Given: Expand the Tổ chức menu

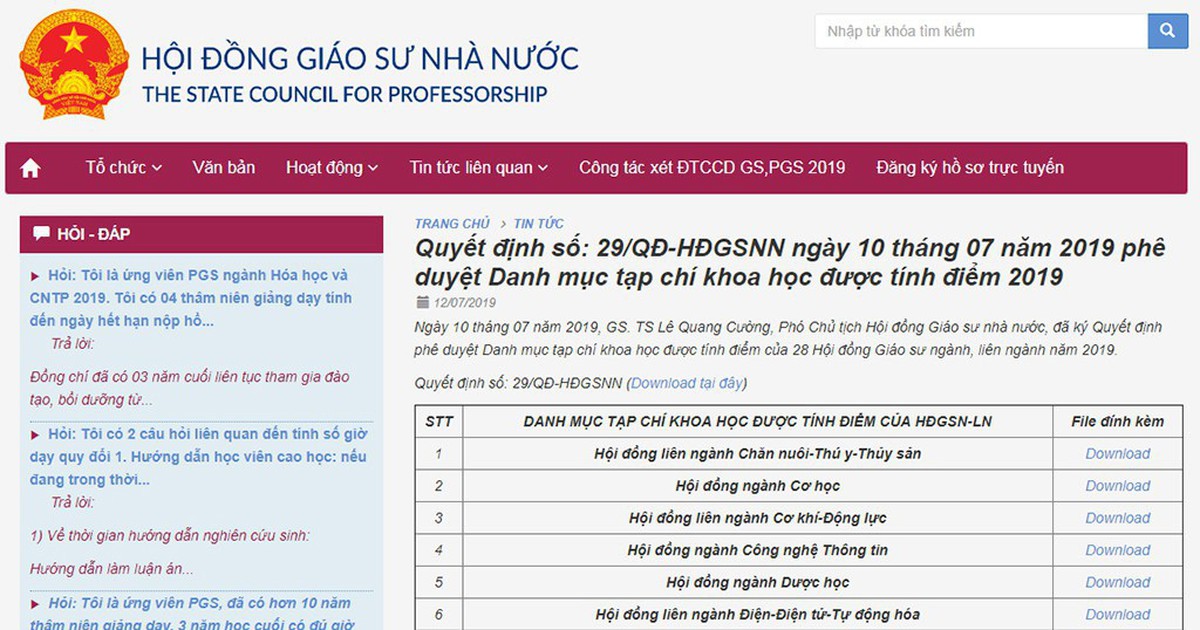Looking at the screenshot, I should pos(124,168).
